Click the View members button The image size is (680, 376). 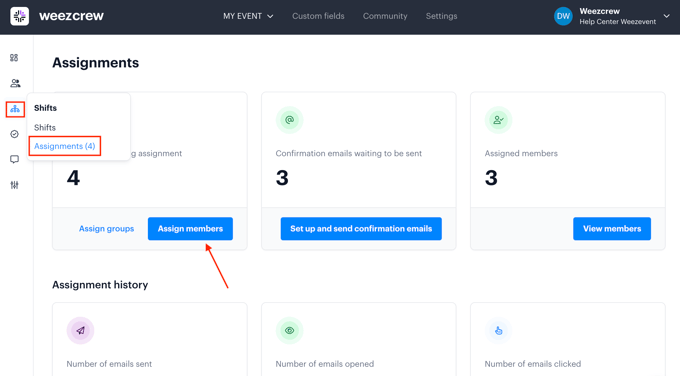pyautogui.click(x=612, y=229)
